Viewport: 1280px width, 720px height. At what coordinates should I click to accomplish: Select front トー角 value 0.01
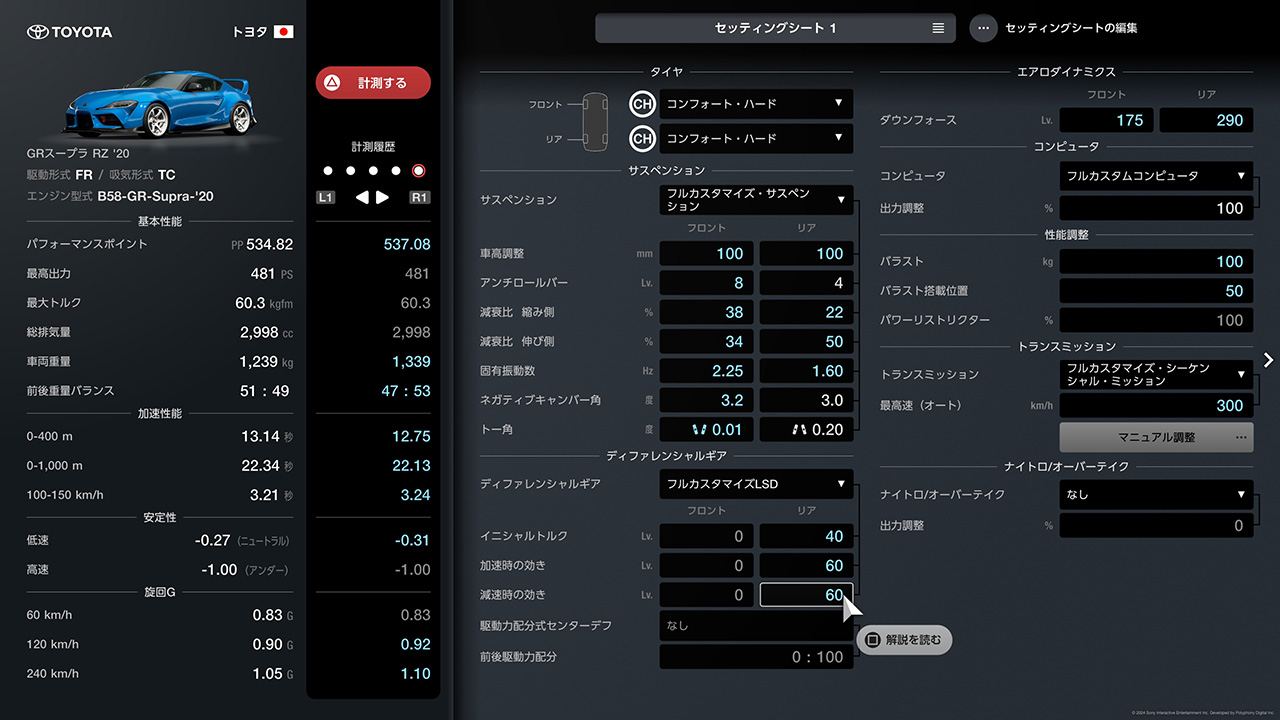[706, 429]
